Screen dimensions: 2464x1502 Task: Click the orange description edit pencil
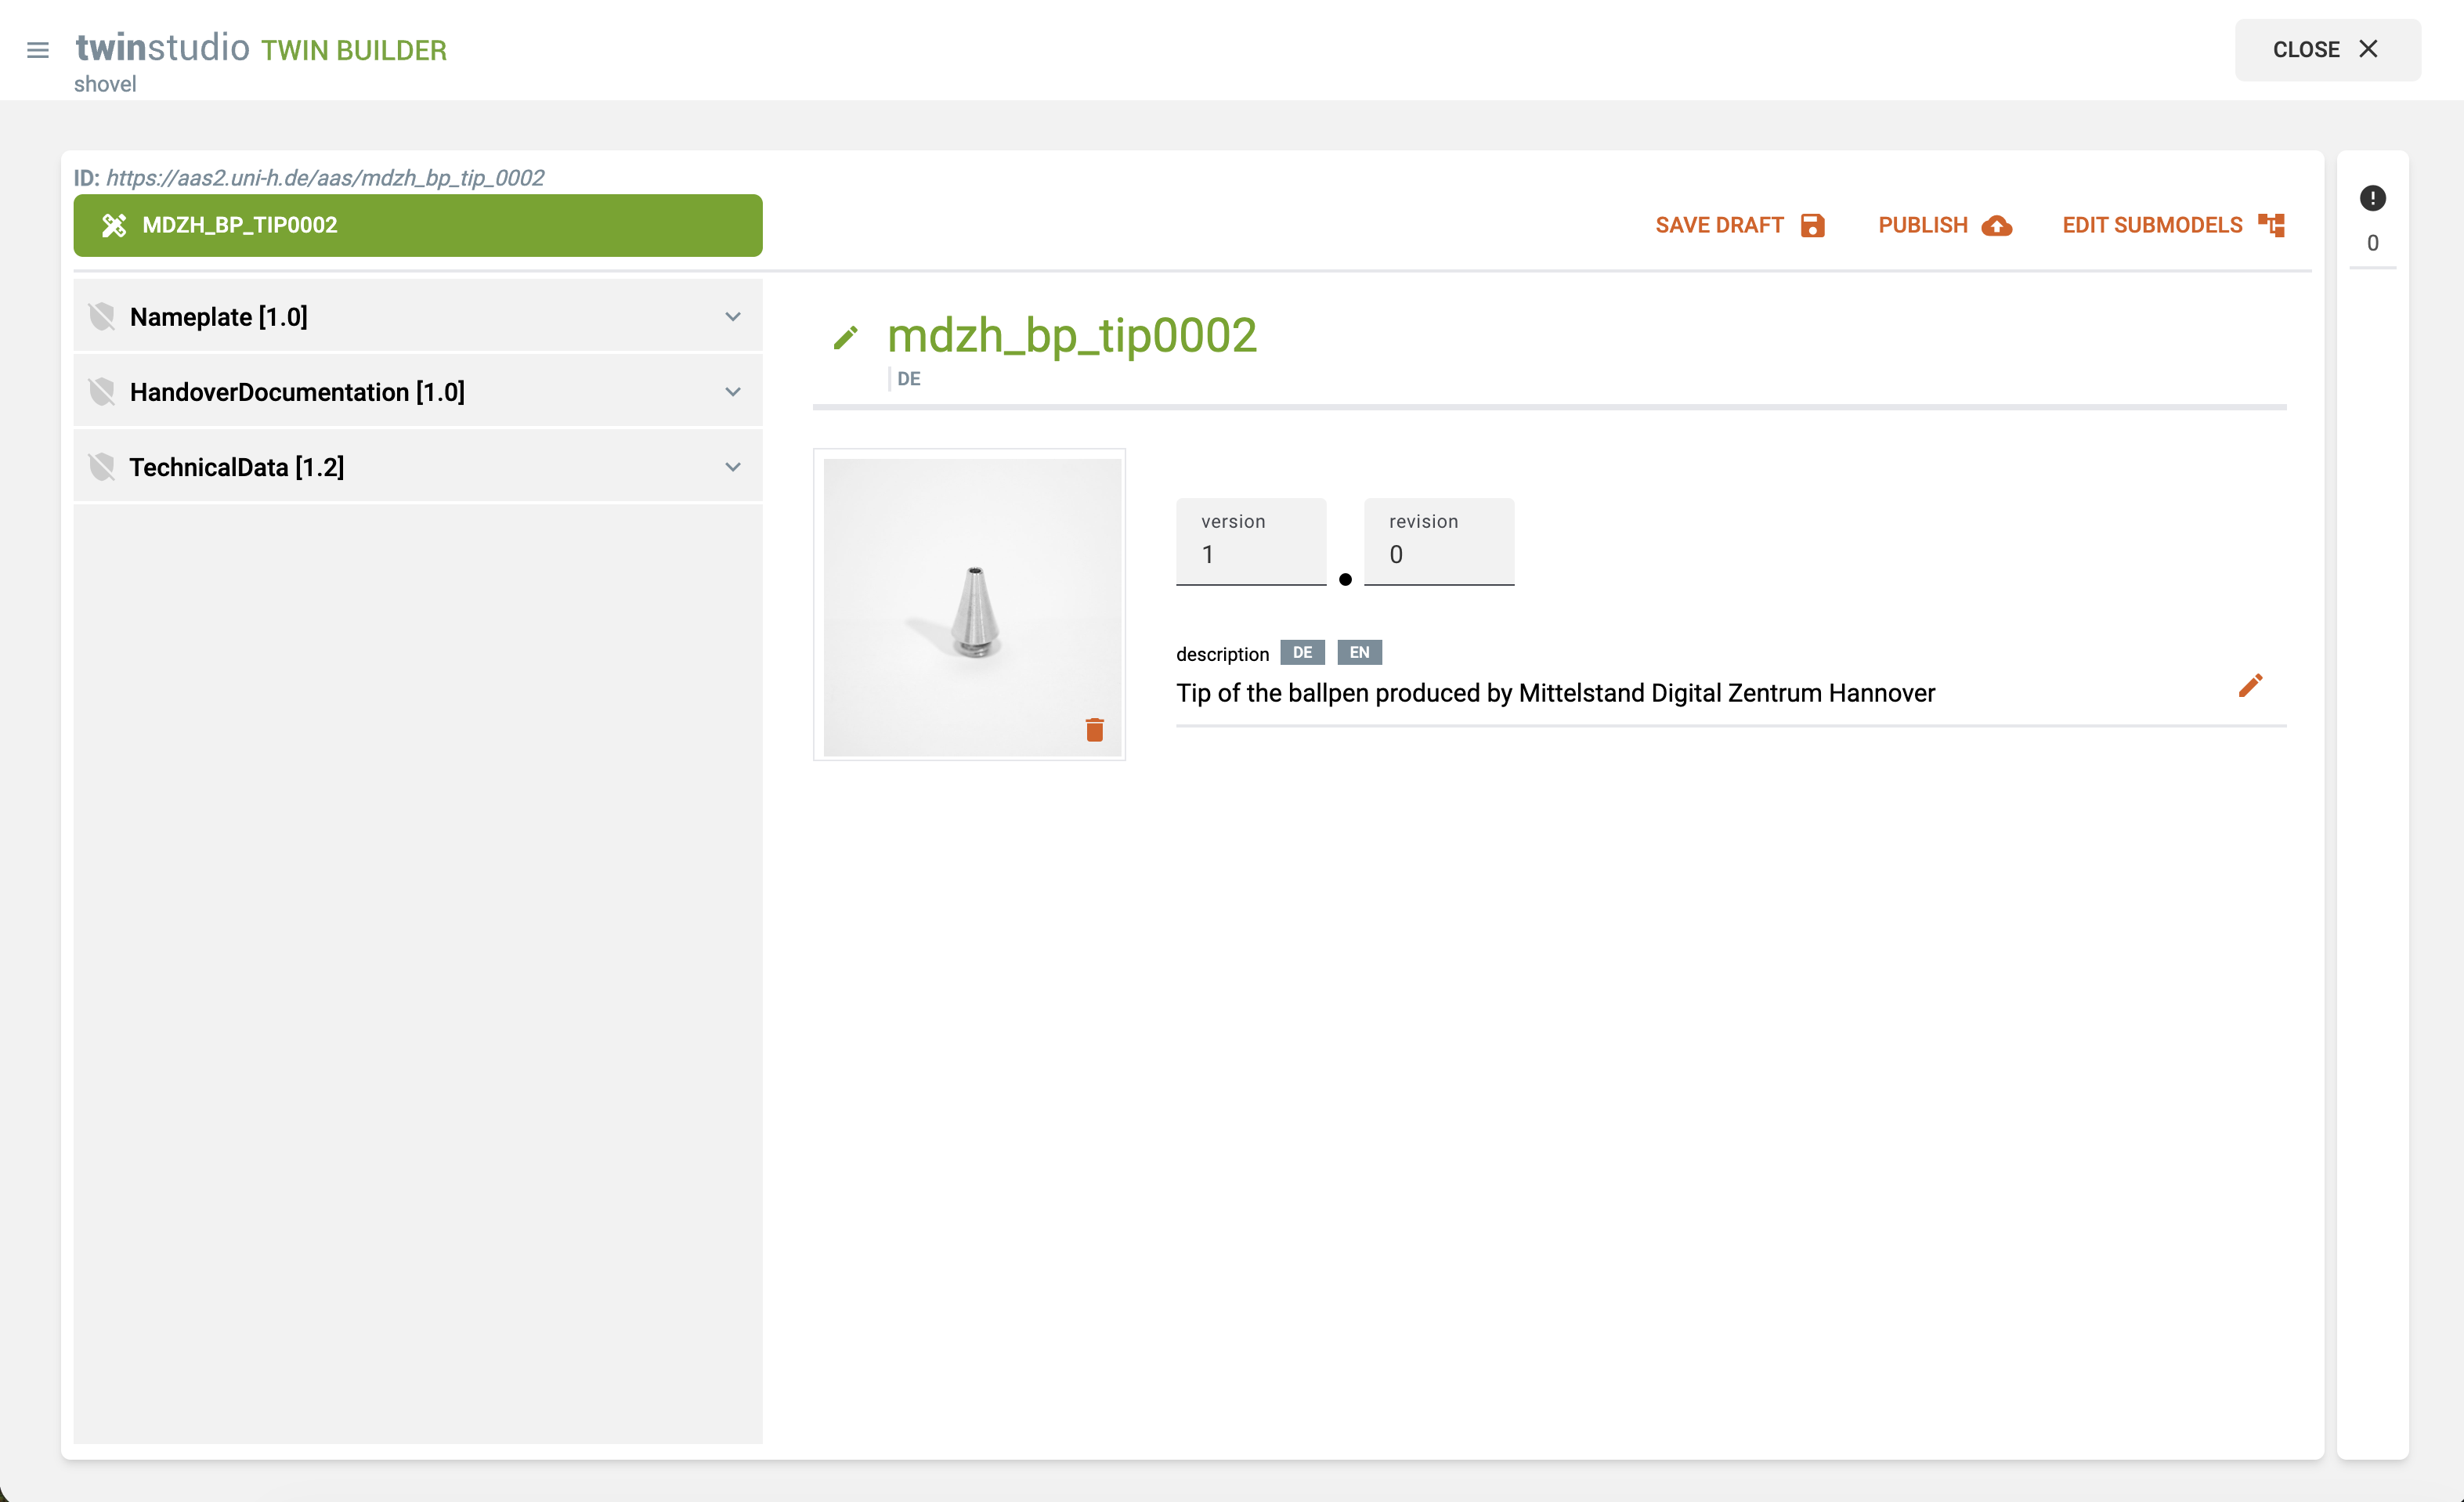click(2250, 685)
